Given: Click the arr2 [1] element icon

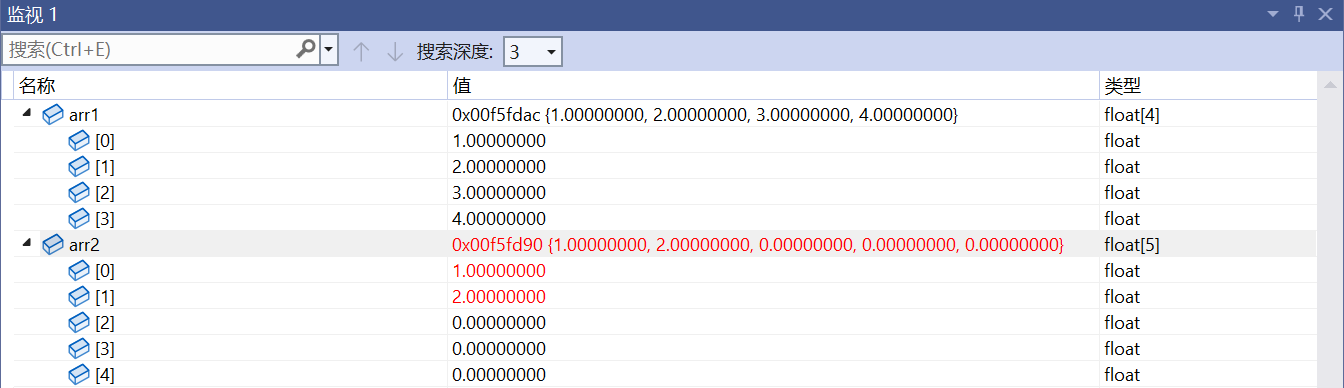Looking at the screenshot, I should click(x=79, y=297).
